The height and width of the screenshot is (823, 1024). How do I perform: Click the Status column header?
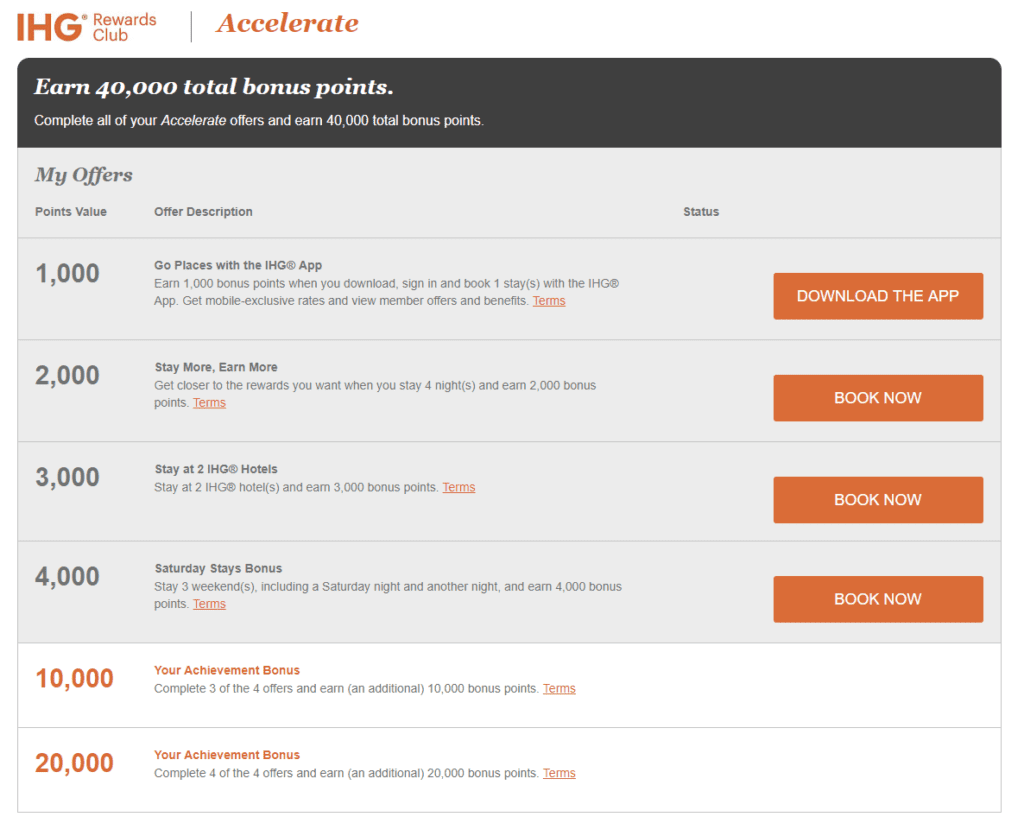click(701, 212)
